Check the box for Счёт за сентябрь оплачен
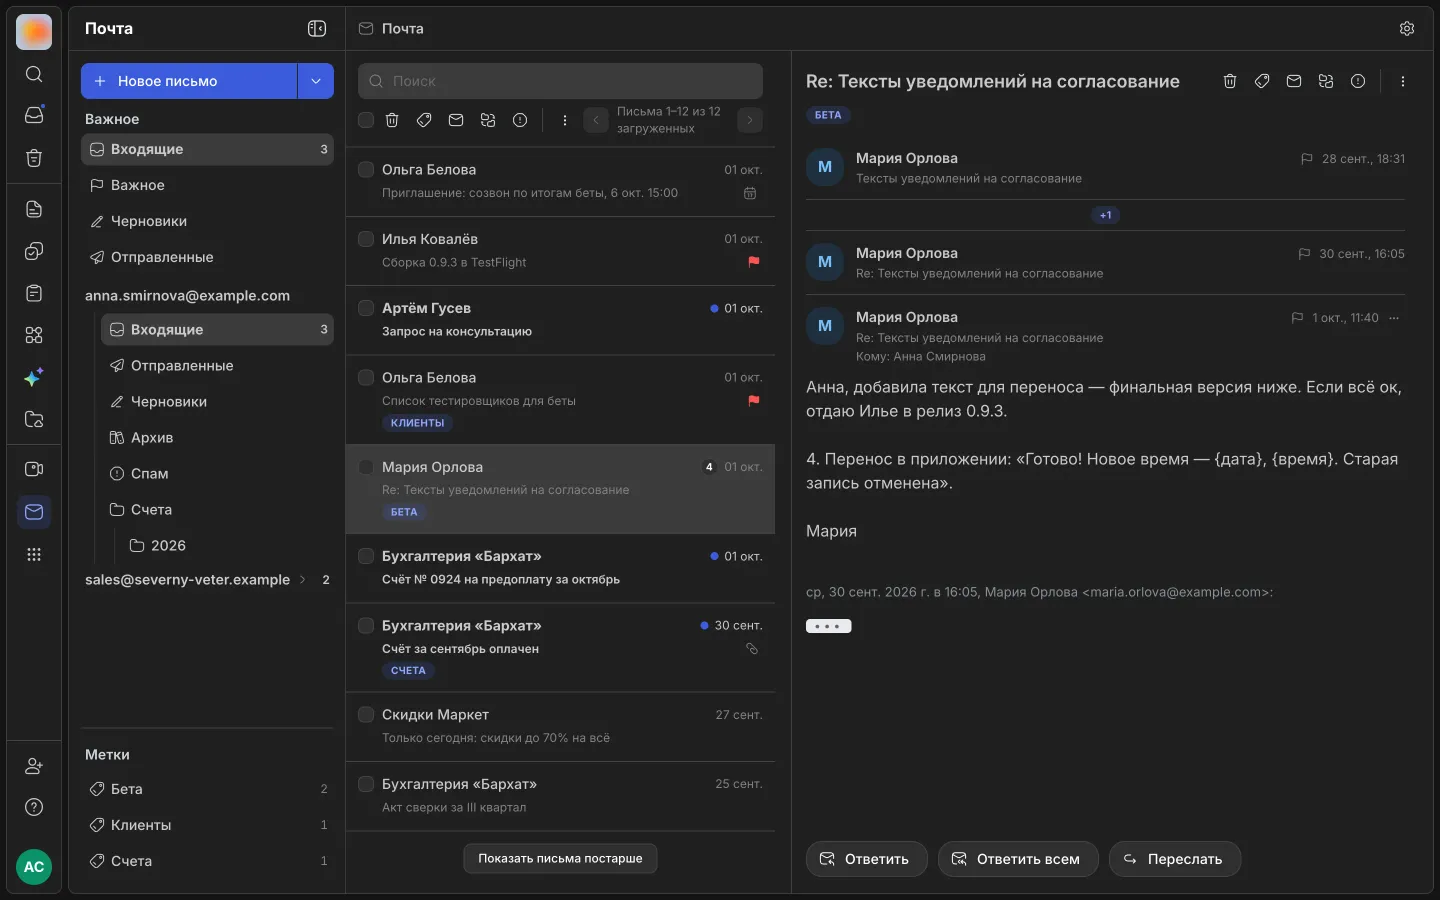1440x900 pixels. 366,625
